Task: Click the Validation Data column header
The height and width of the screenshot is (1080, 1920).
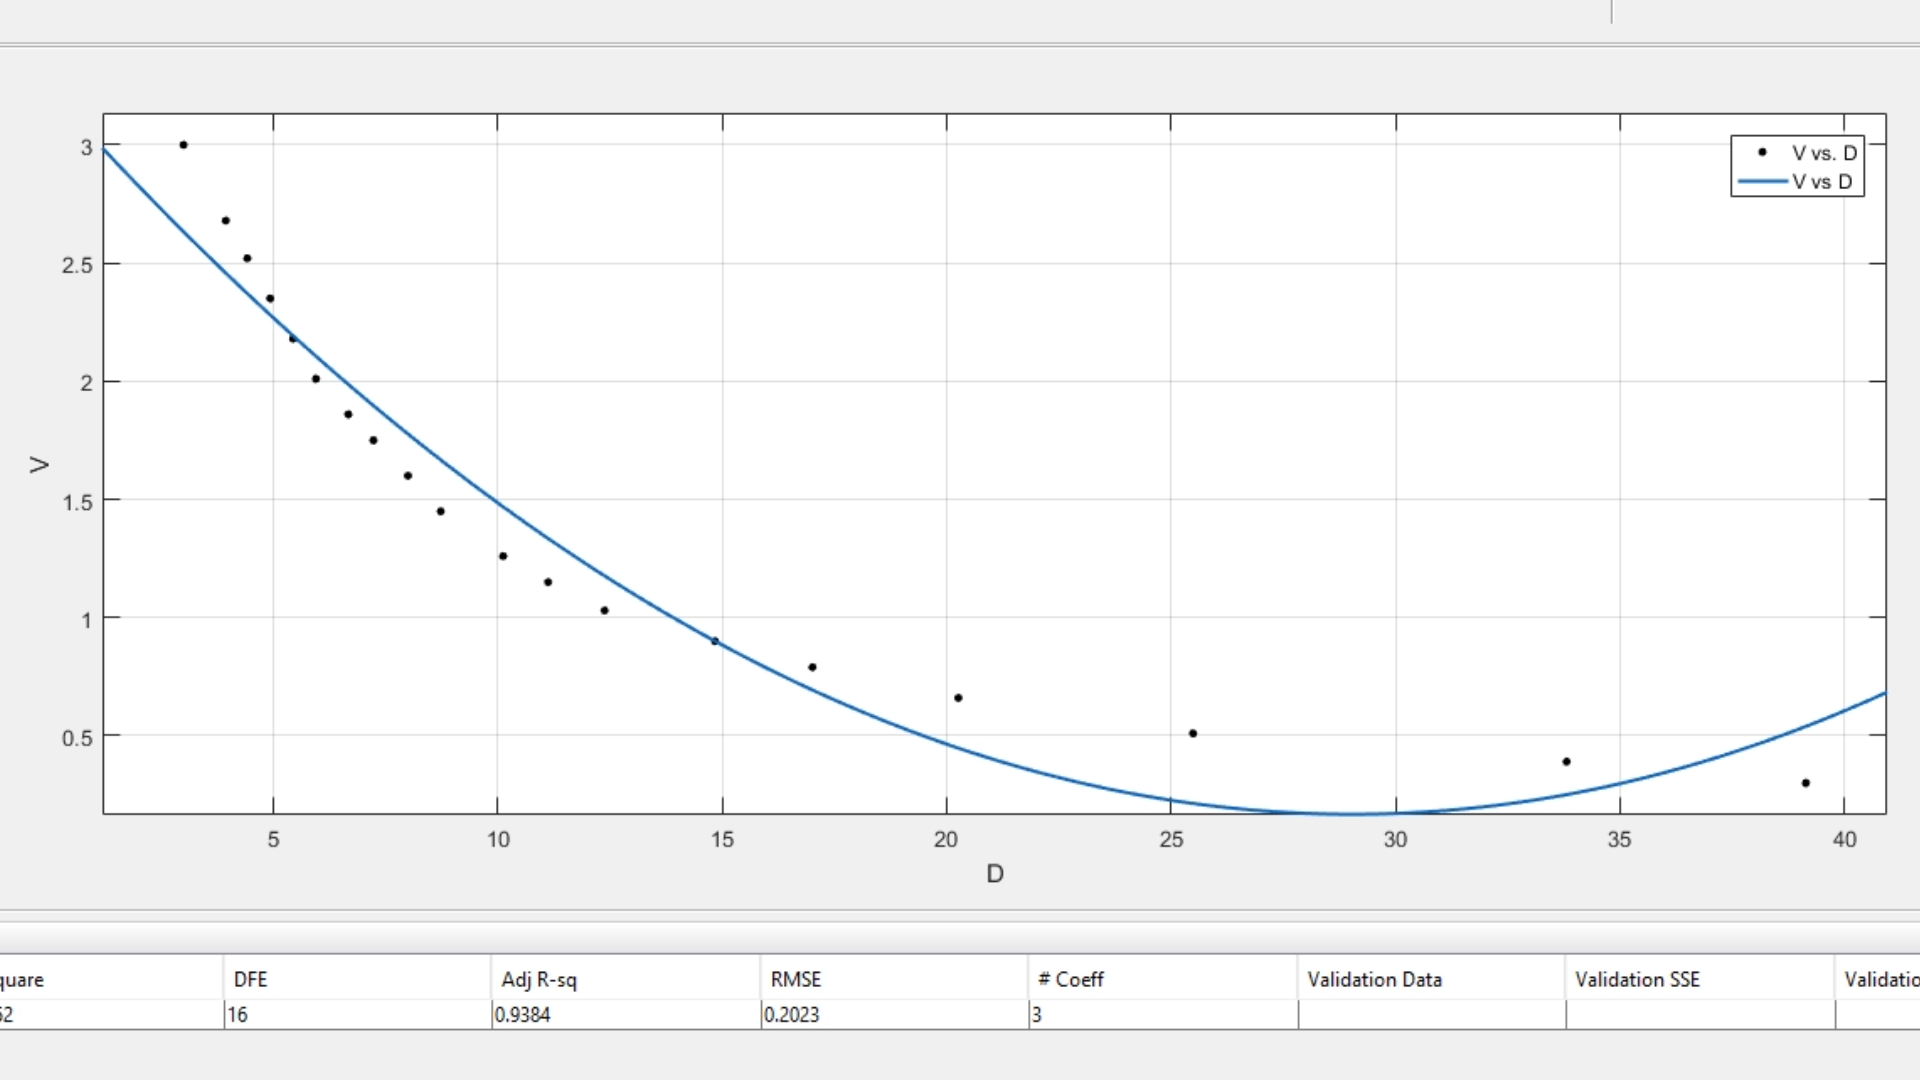Action: coord(1374,979)
